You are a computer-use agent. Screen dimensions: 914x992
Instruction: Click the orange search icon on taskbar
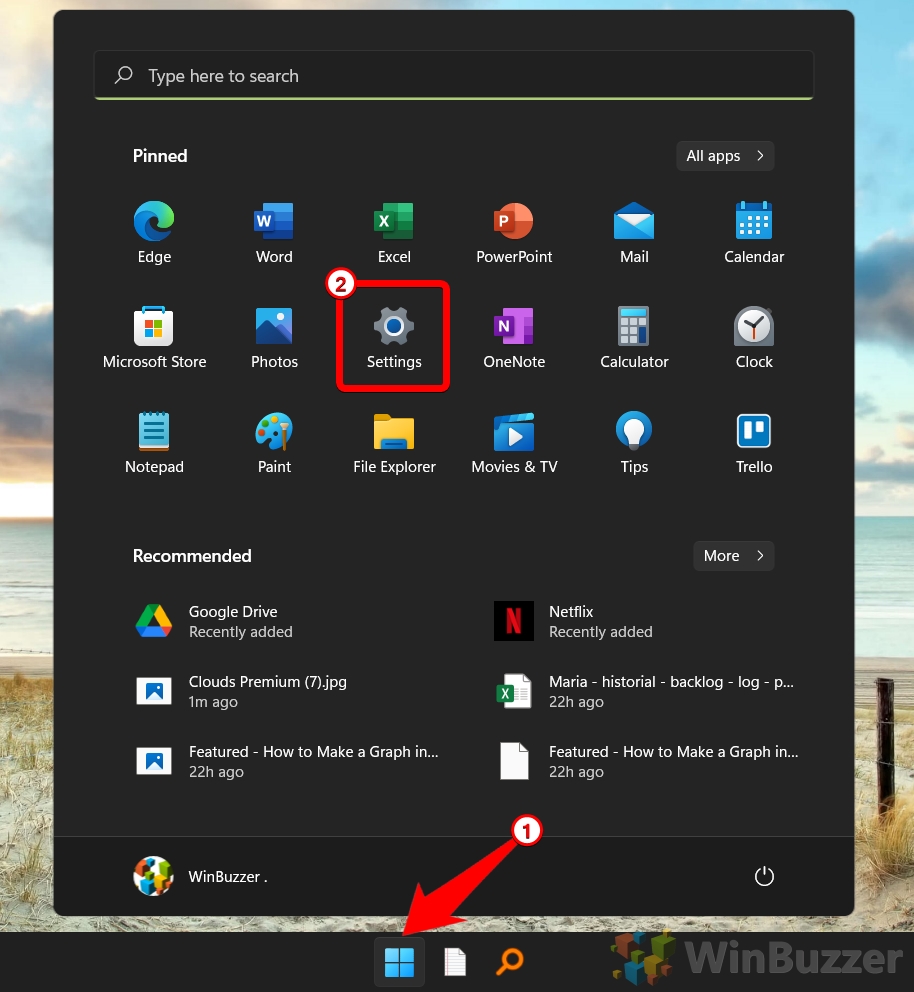pos(510,961)
